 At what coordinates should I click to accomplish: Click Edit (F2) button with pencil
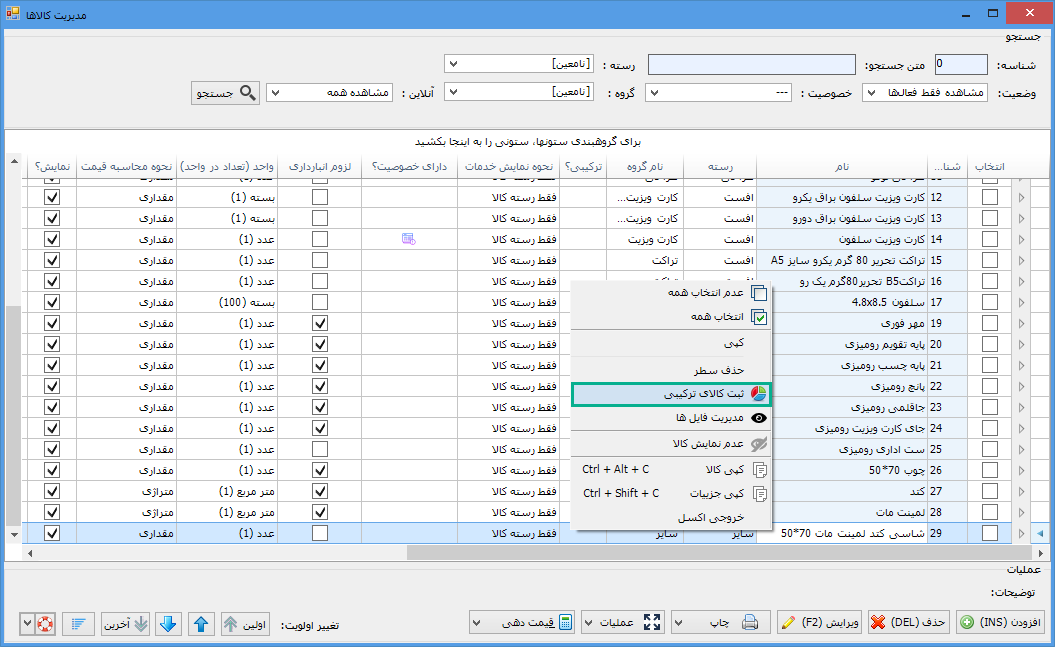coord(820,623)
